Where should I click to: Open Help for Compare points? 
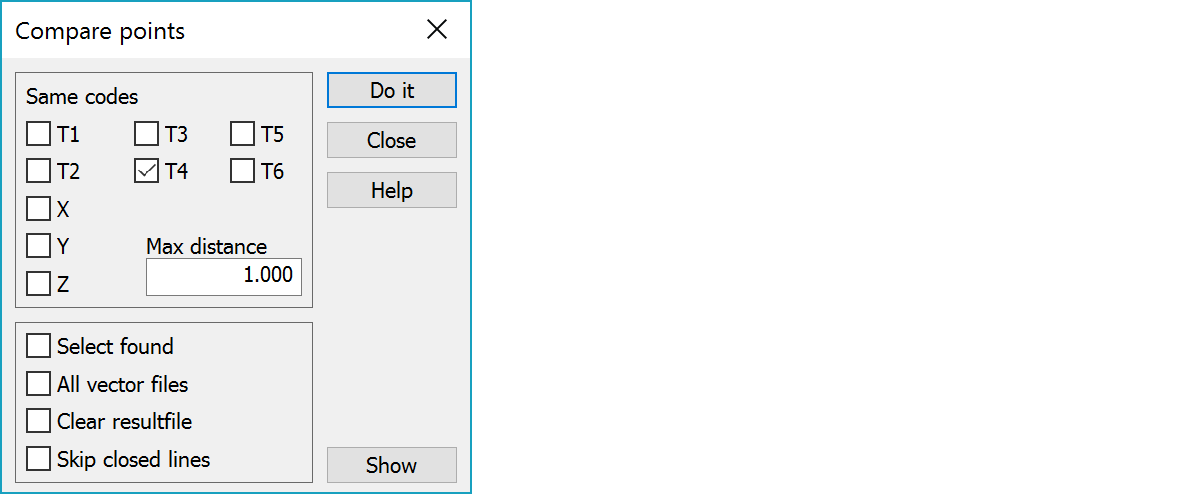point(392,190)
